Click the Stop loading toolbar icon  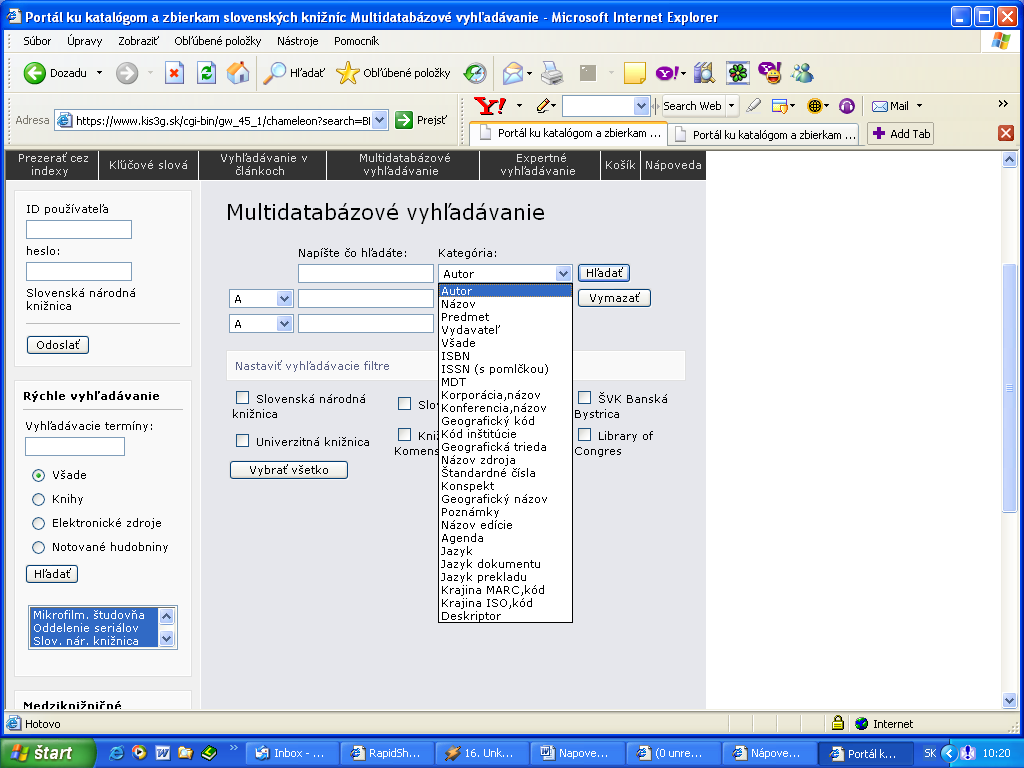174,73
